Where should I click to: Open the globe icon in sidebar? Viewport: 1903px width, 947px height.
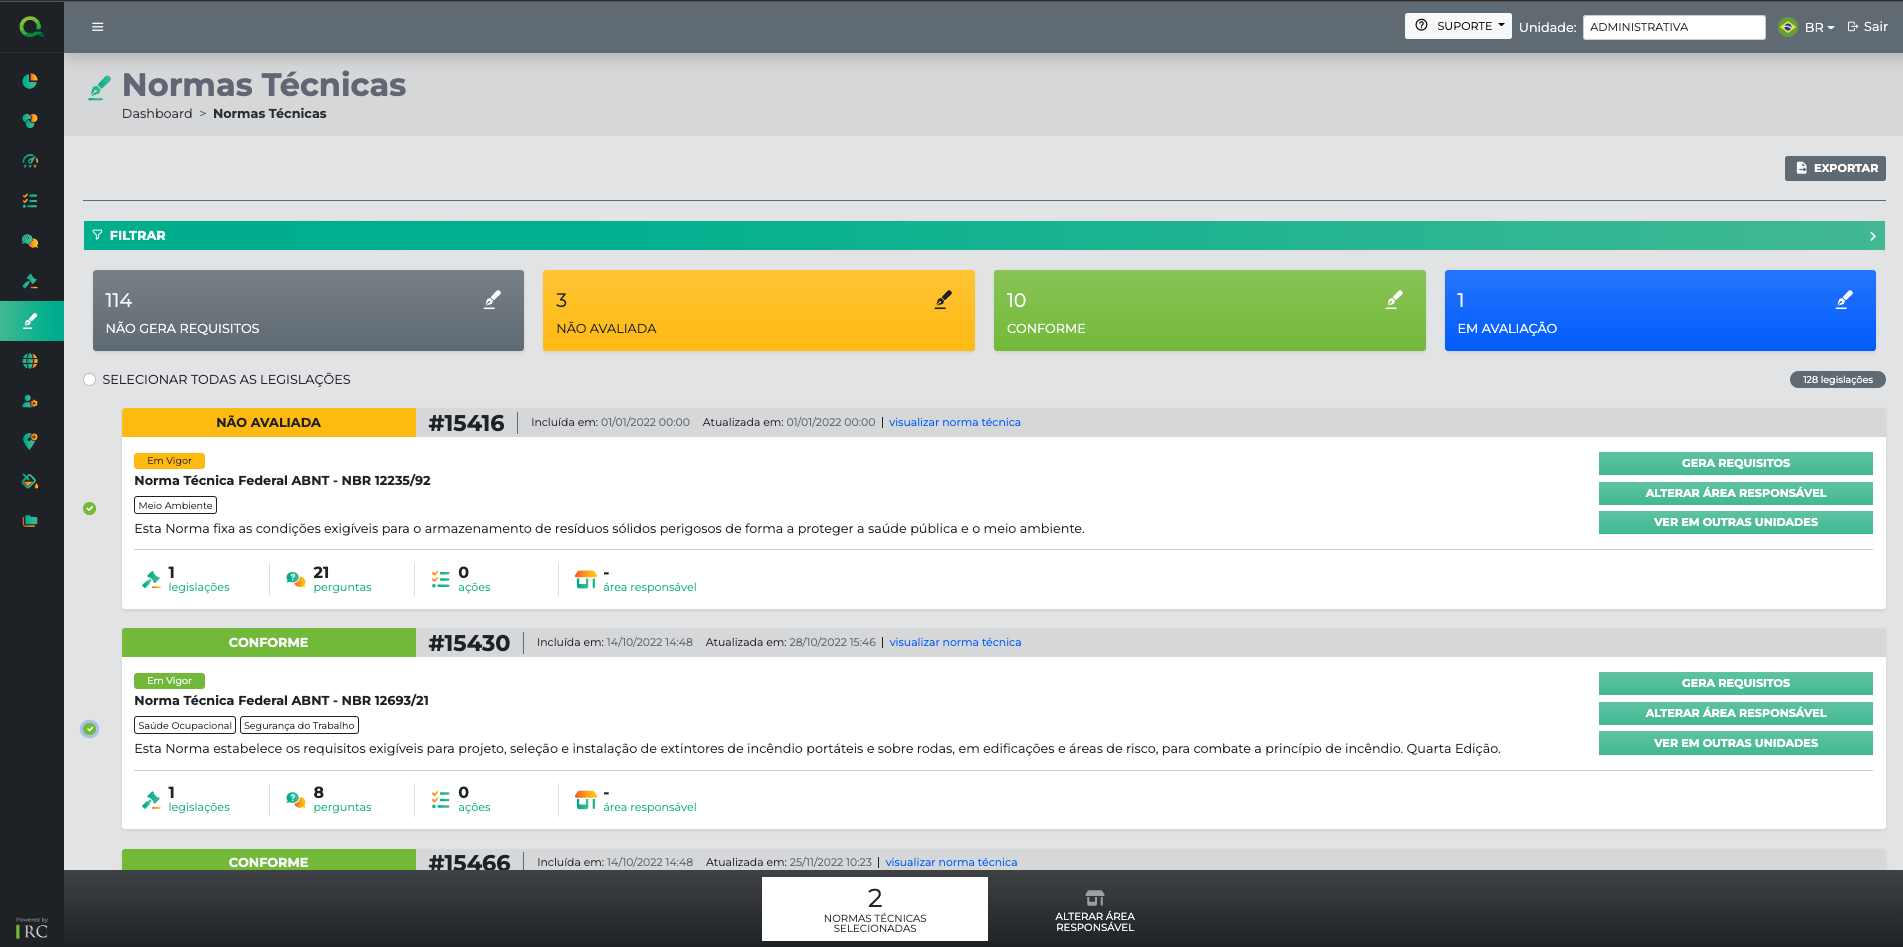click(30, 361)
